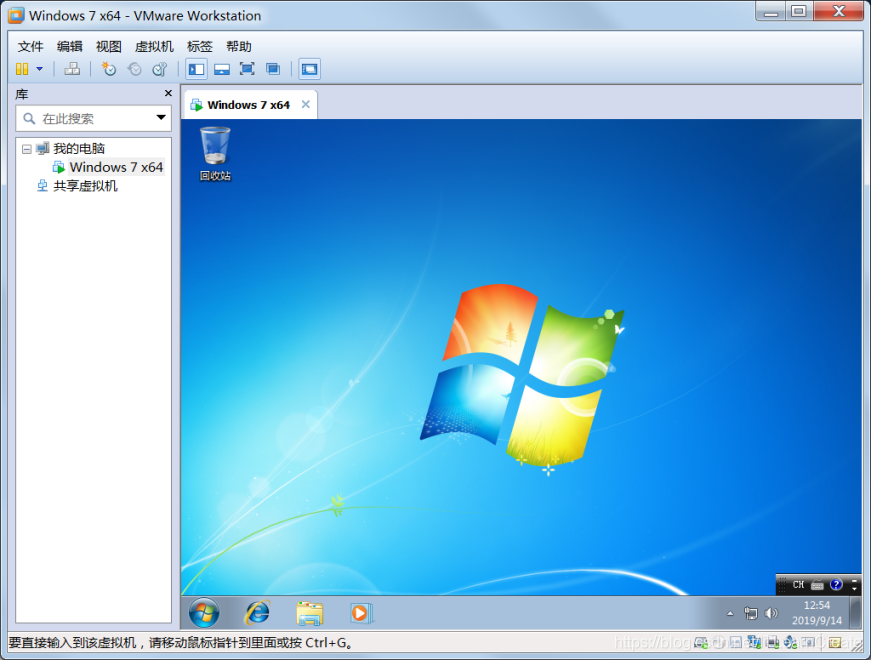Close the Windows 7 x64 tab
This screenshot has height=661, width=872.
click(x=306, y=105)
